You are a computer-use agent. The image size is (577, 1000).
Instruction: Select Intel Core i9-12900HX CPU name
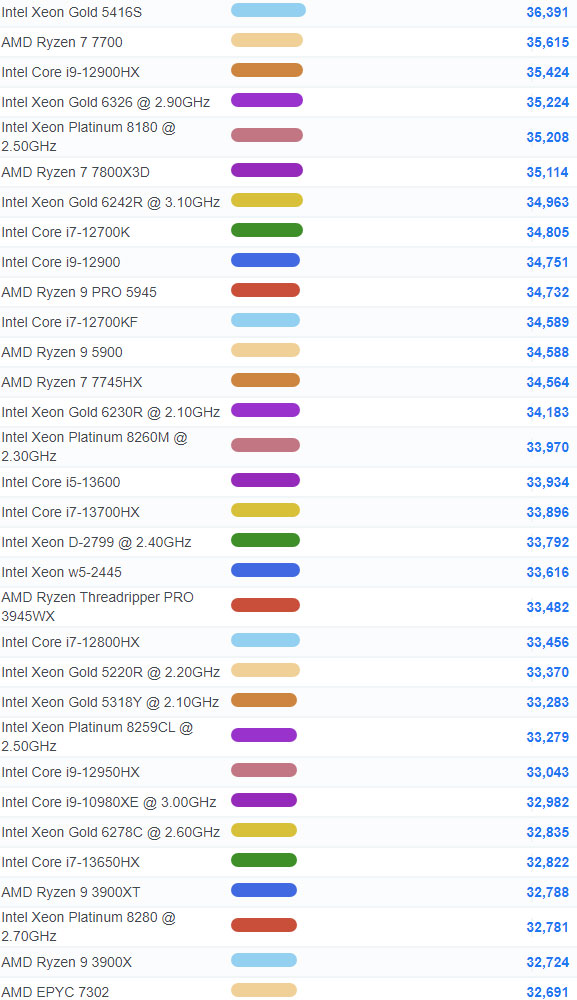tap(70, 72)
